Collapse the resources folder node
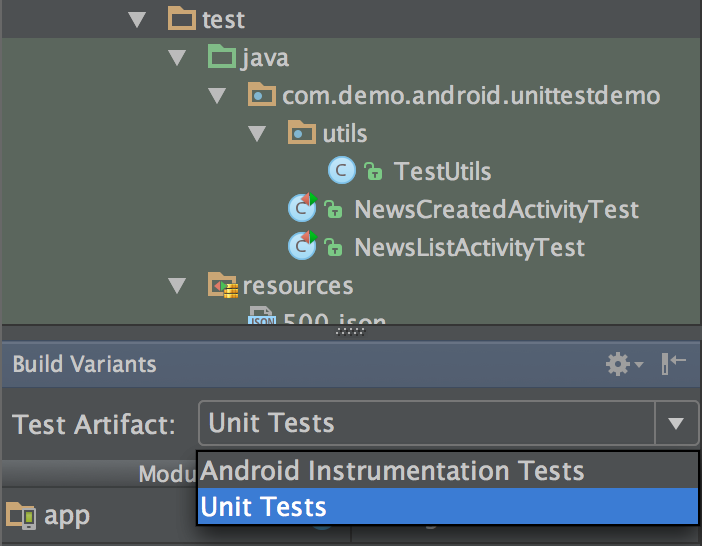 click(177, 286)
